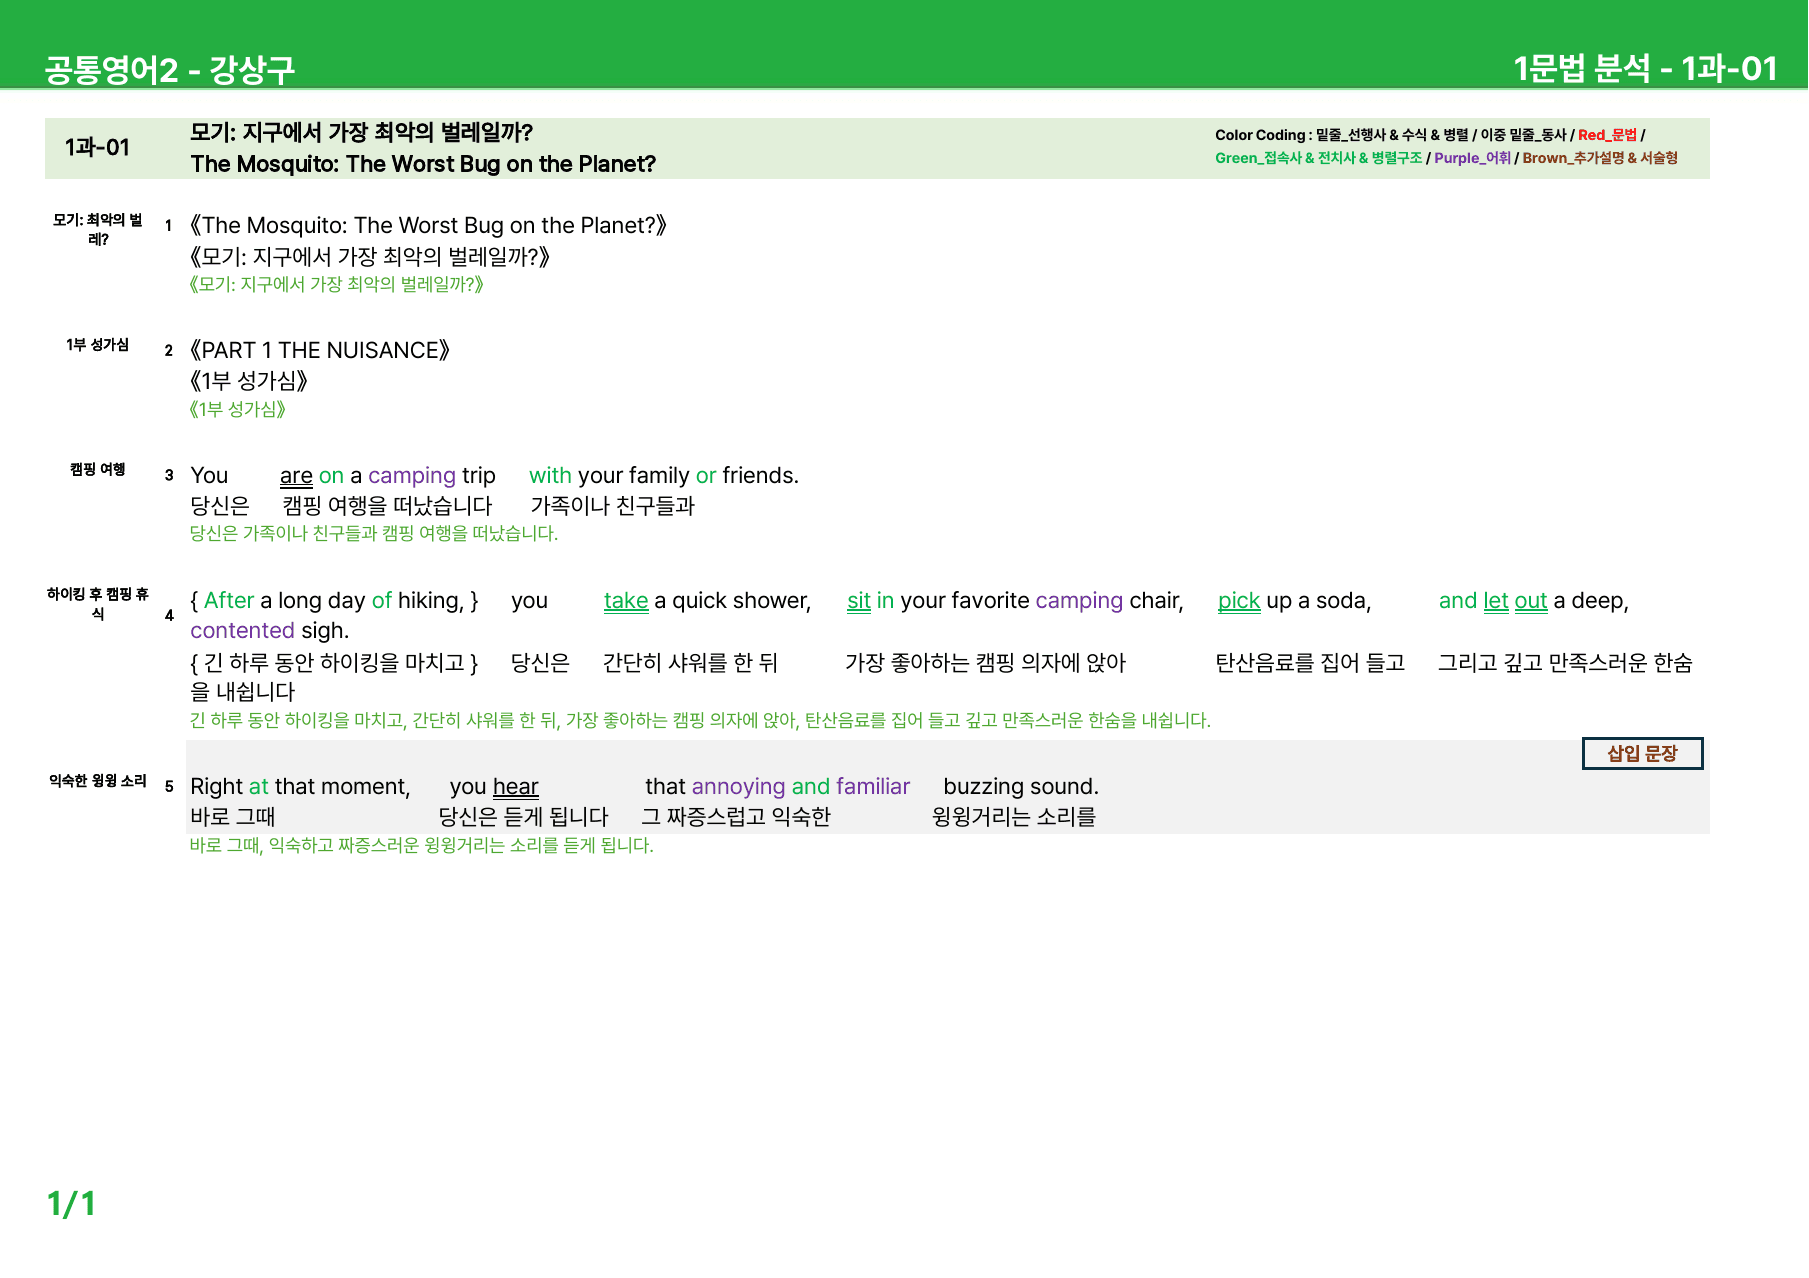This screenshot has width=1809, height=1278.
Task: Click the underlined verb 'pick'
Action: coord(1239,601)
